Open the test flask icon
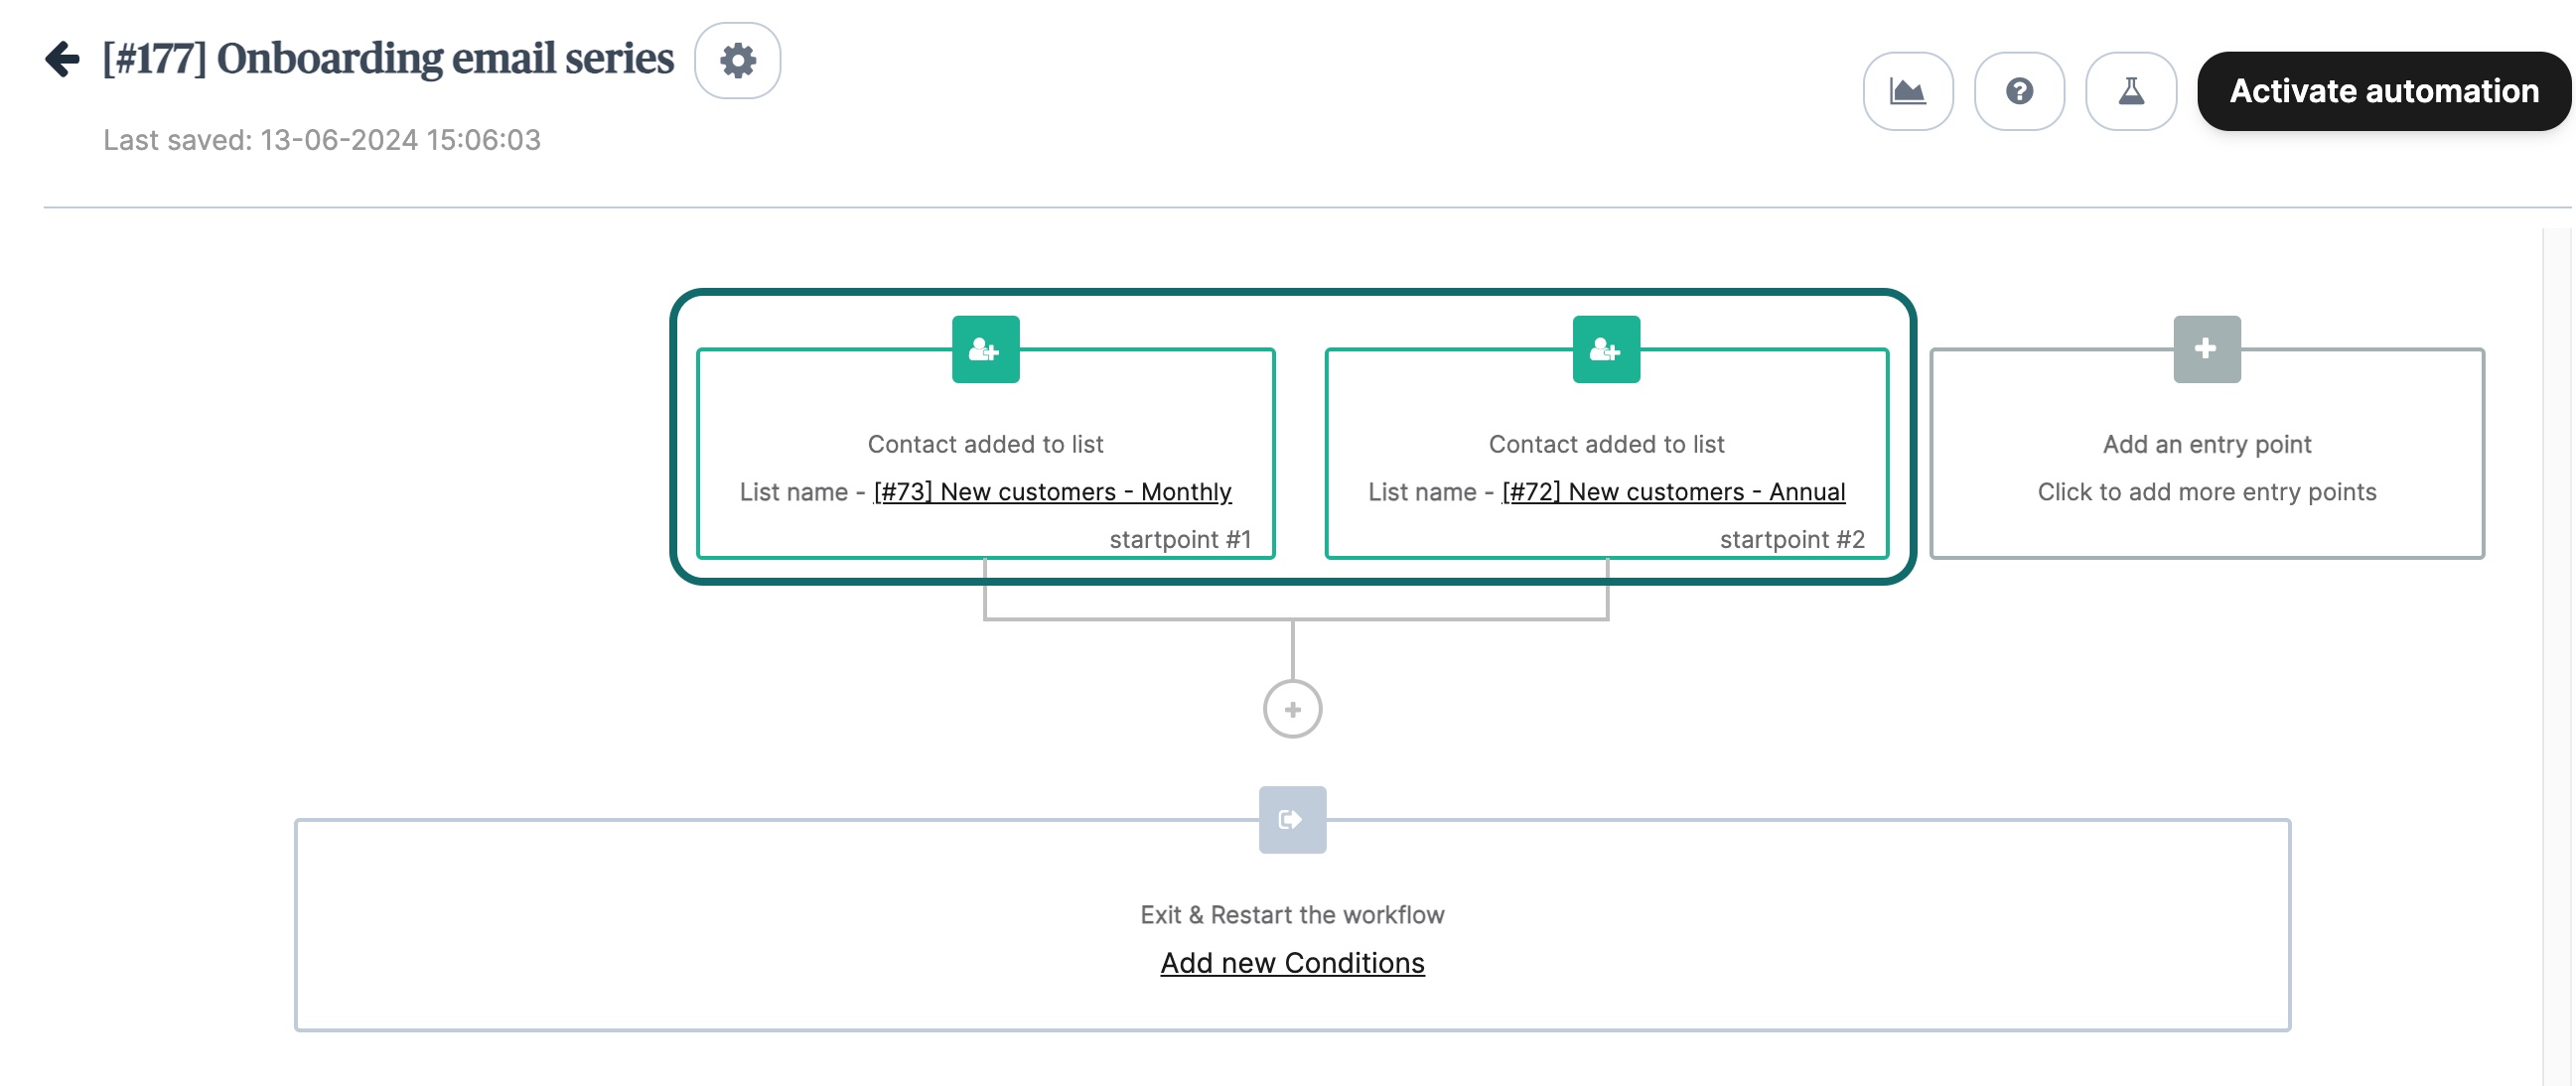The width and height of the screenshot is (2576, 1086). click(x=2130, y=91)
